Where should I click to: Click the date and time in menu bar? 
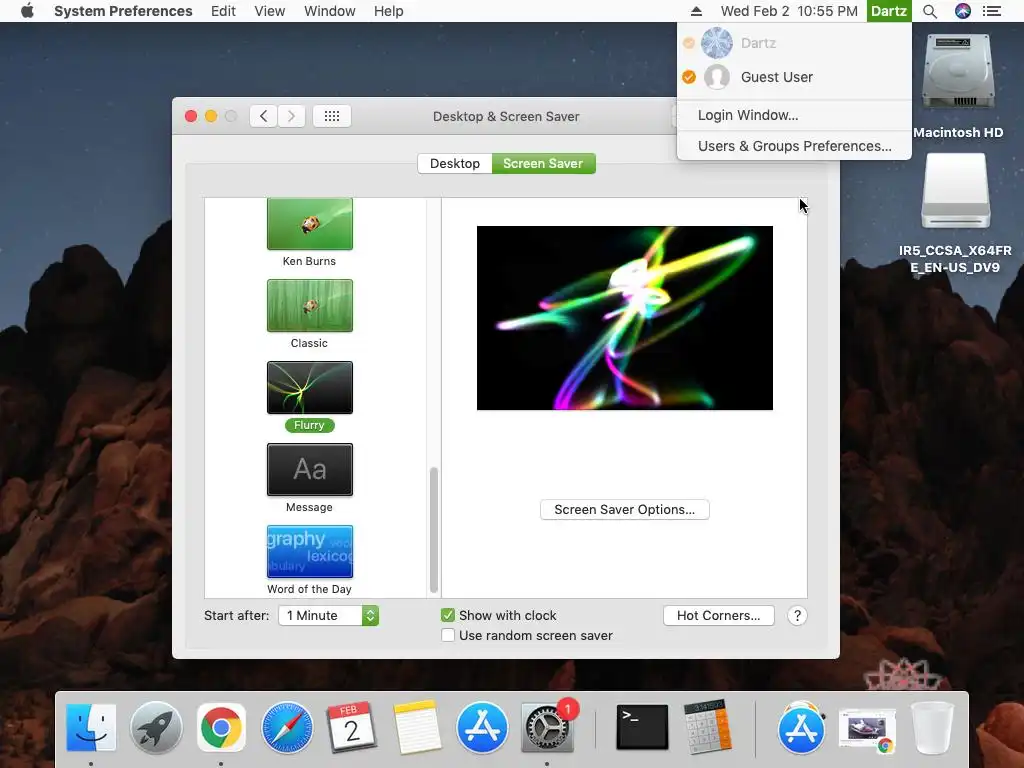(x=789, y=11)
